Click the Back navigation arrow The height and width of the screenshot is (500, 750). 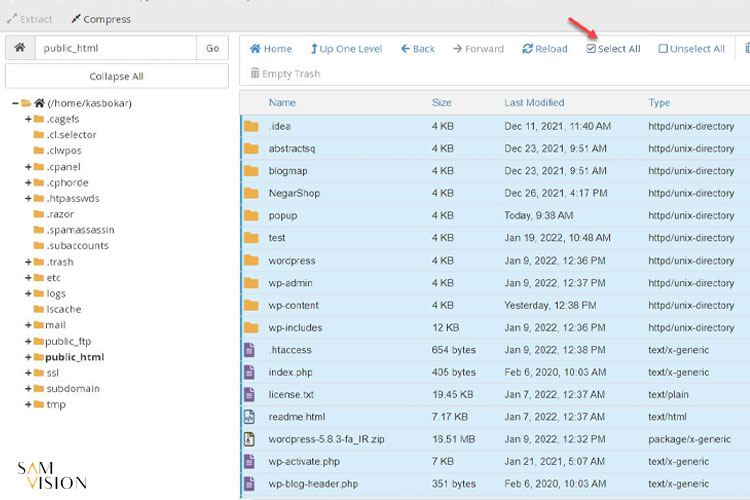click(x=417, y=48)
